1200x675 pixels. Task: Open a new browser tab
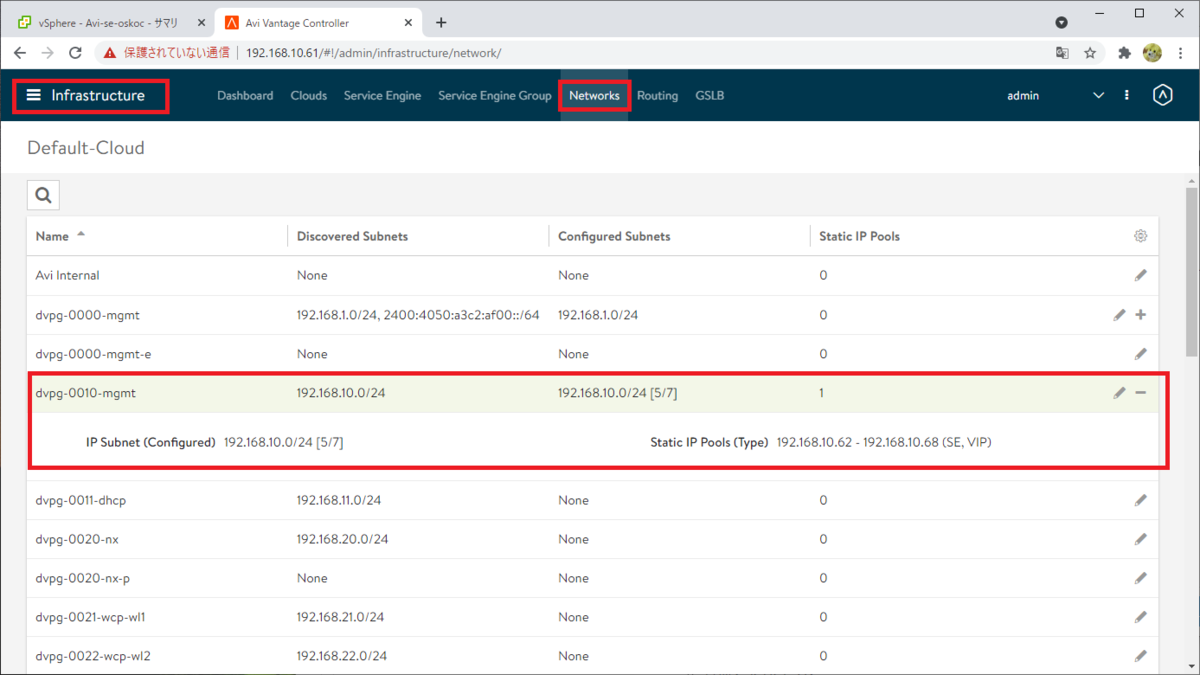[x=441, y=22]
